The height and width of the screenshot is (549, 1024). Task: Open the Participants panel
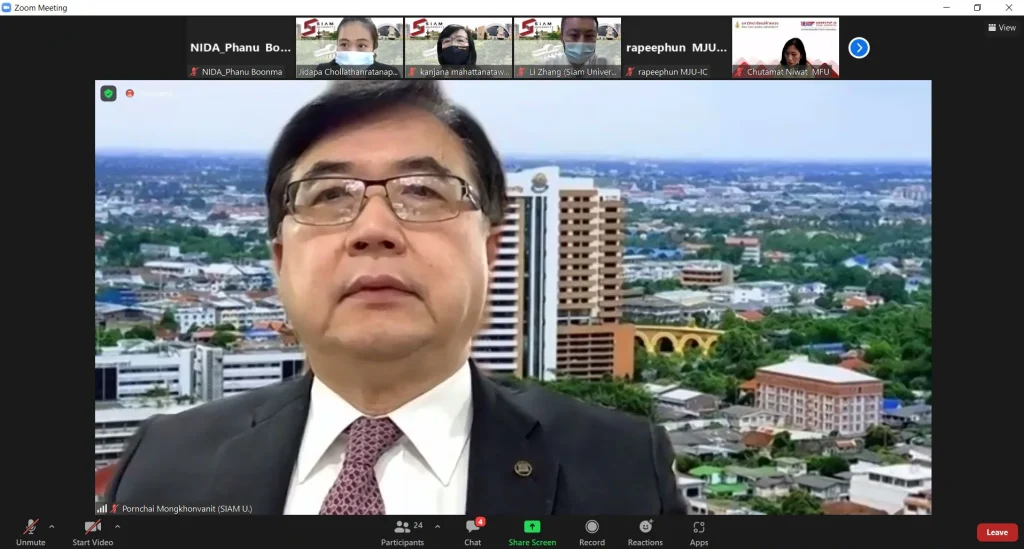pyautogui.click(x=402, y=532)
